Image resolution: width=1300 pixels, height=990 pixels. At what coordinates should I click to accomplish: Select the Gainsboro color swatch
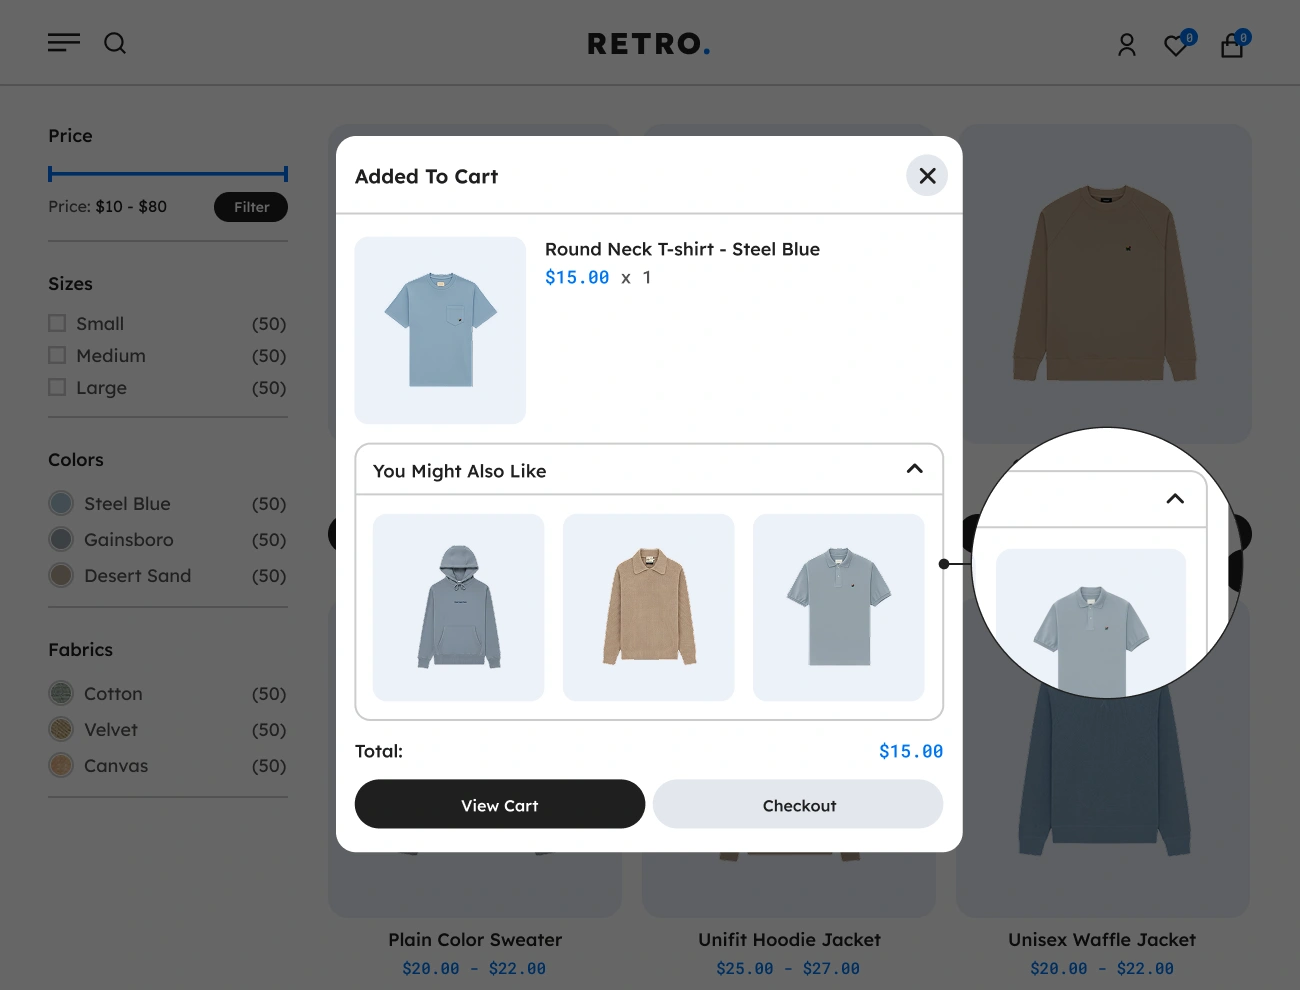[x=61, y=539]
